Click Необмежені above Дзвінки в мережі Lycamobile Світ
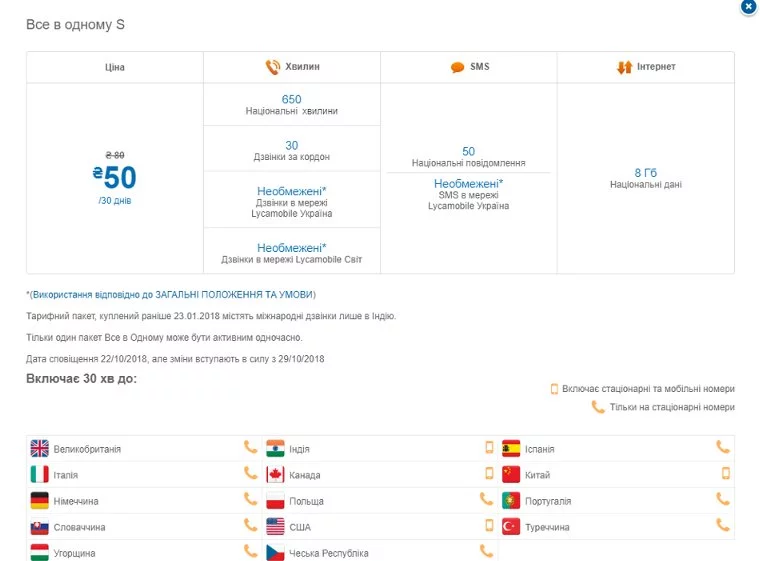This screenshot has width=760, height=561. click(291, 248)
